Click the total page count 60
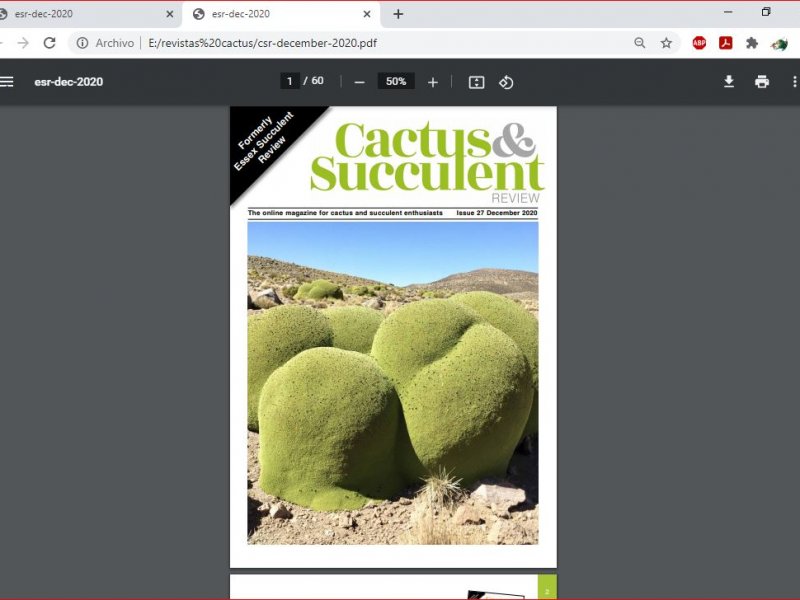800x600 pixels. click(x=317, y=81)
